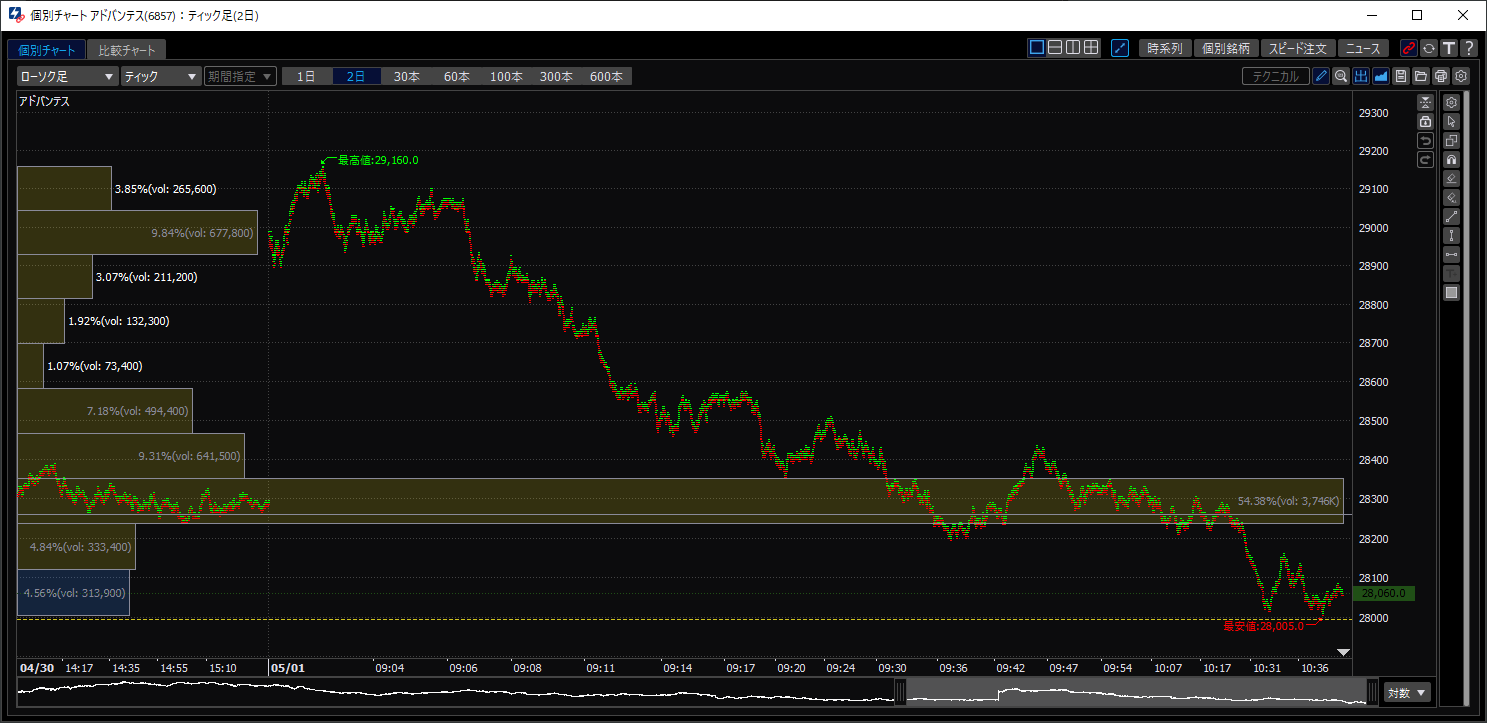The height and width of the screenshot is (723, 1487).
Task: Click the スピード注文 button
Action: 1298,48
